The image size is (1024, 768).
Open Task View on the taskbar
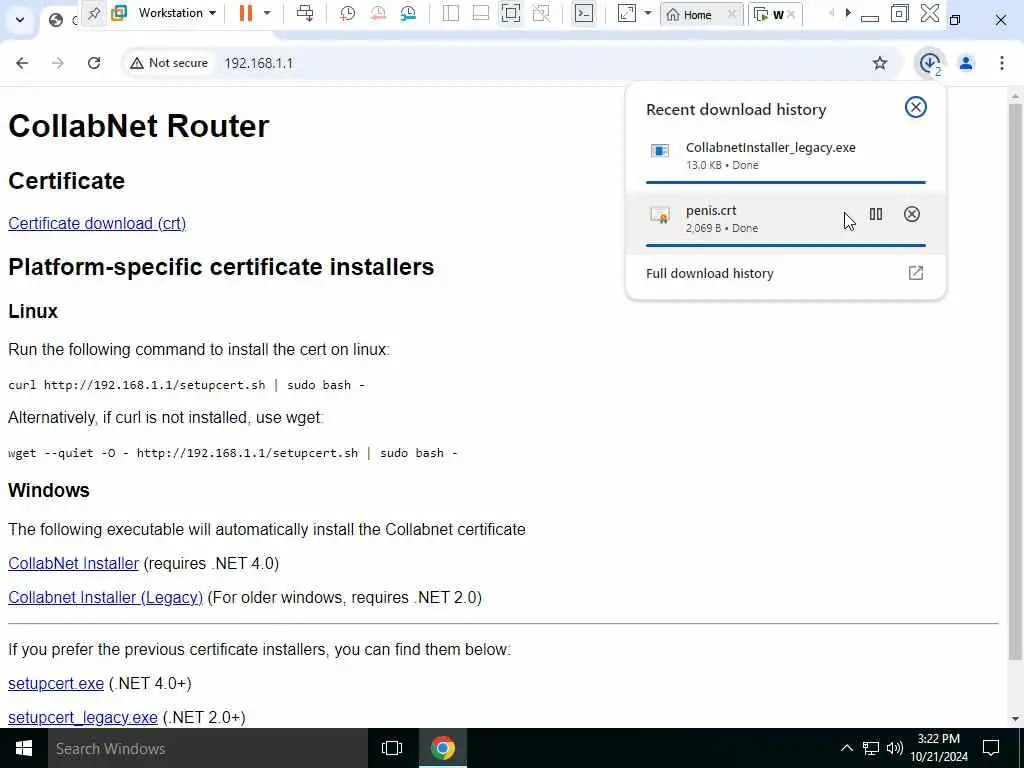[x=392, y=748]
